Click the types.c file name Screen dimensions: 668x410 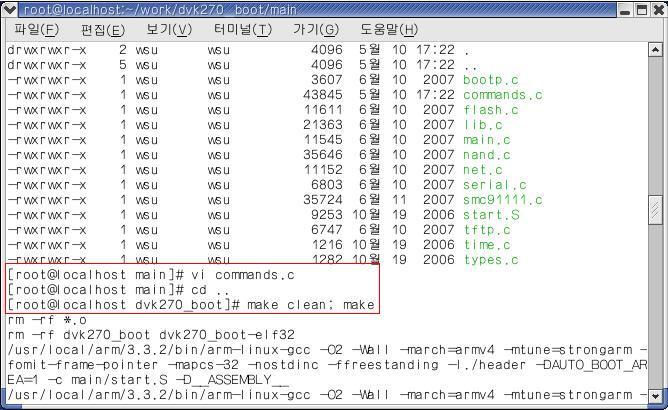[491, 260]
